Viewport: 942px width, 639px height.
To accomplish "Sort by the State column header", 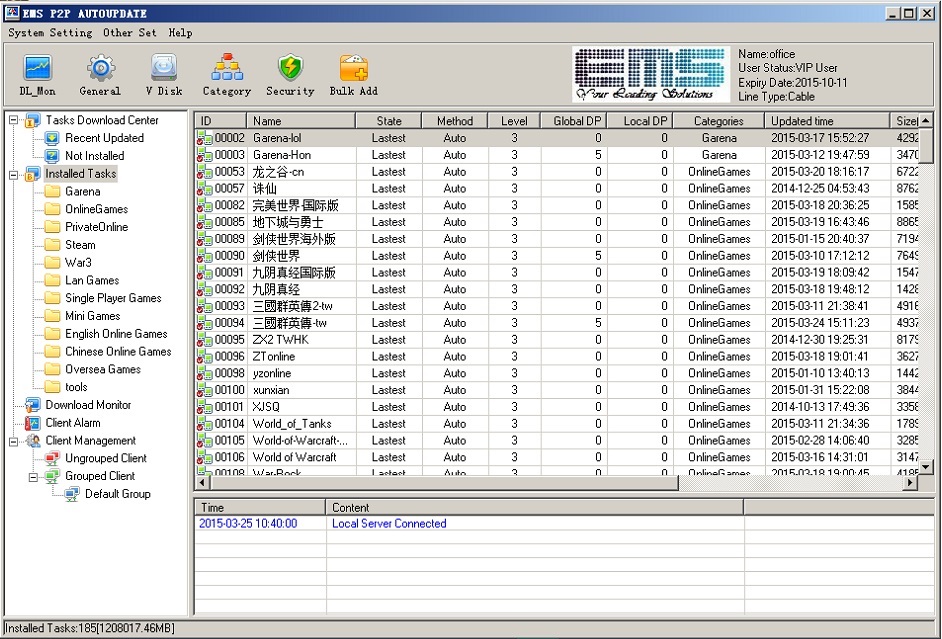I will tap(389, 121).
